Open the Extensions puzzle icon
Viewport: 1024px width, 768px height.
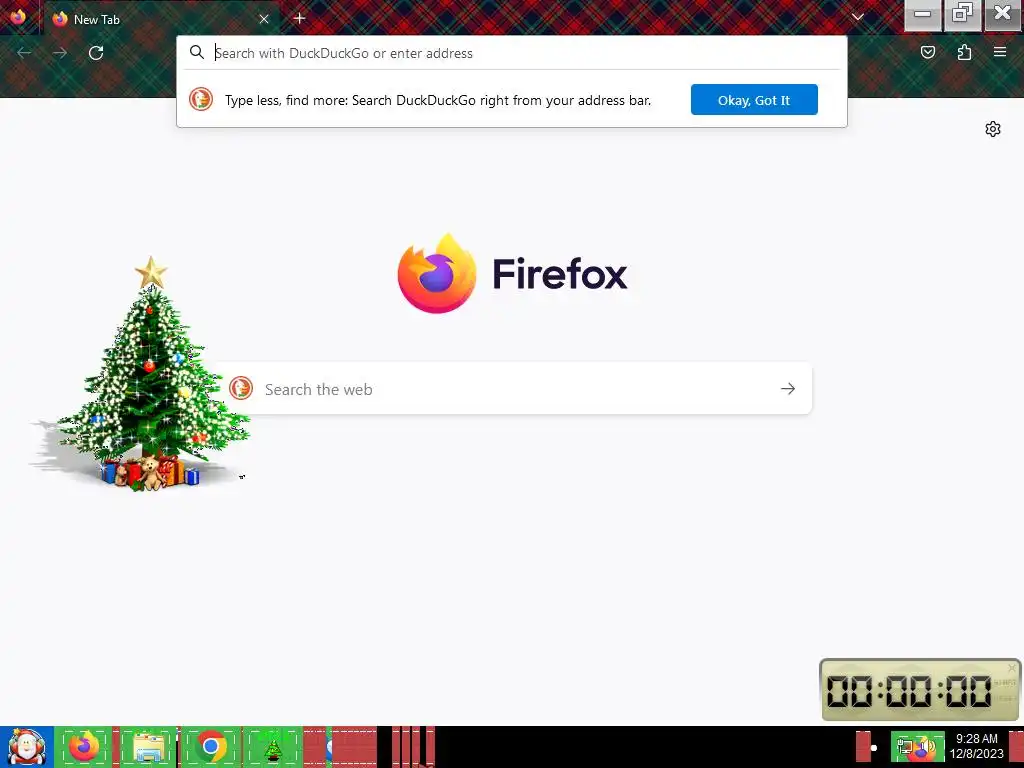pos(964,52)
